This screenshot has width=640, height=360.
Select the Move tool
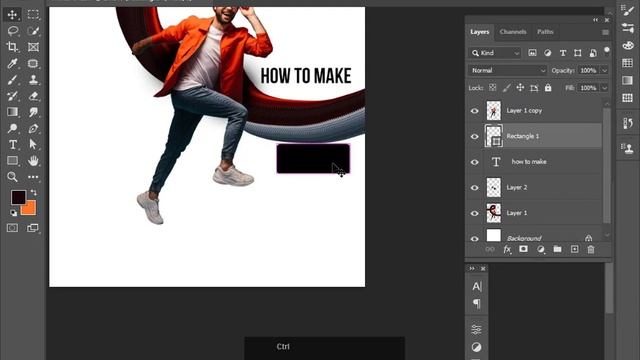(x=12, y=15)
